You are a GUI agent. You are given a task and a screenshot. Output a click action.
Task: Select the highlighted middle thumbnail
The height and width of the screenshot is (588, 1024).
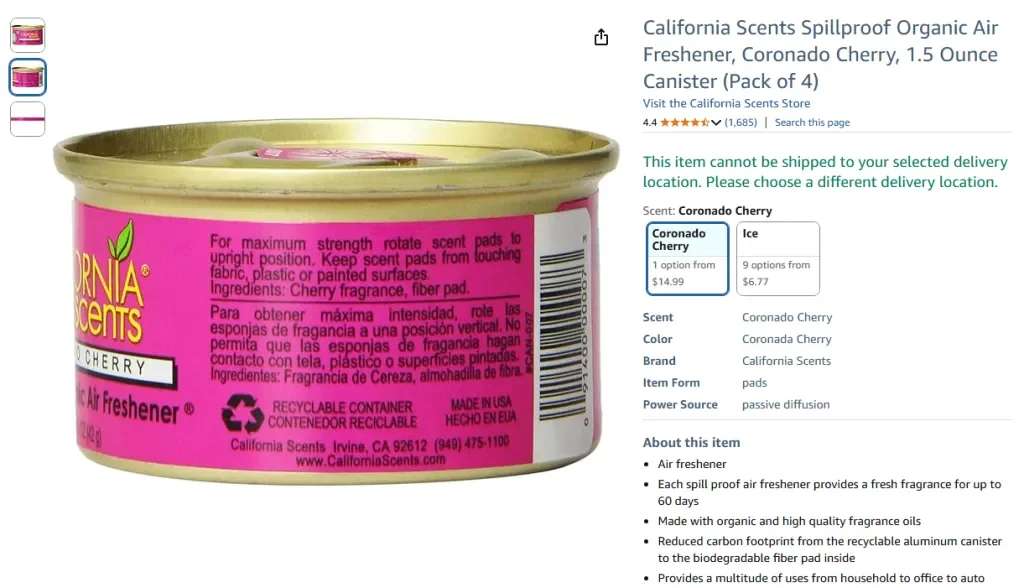27,76
